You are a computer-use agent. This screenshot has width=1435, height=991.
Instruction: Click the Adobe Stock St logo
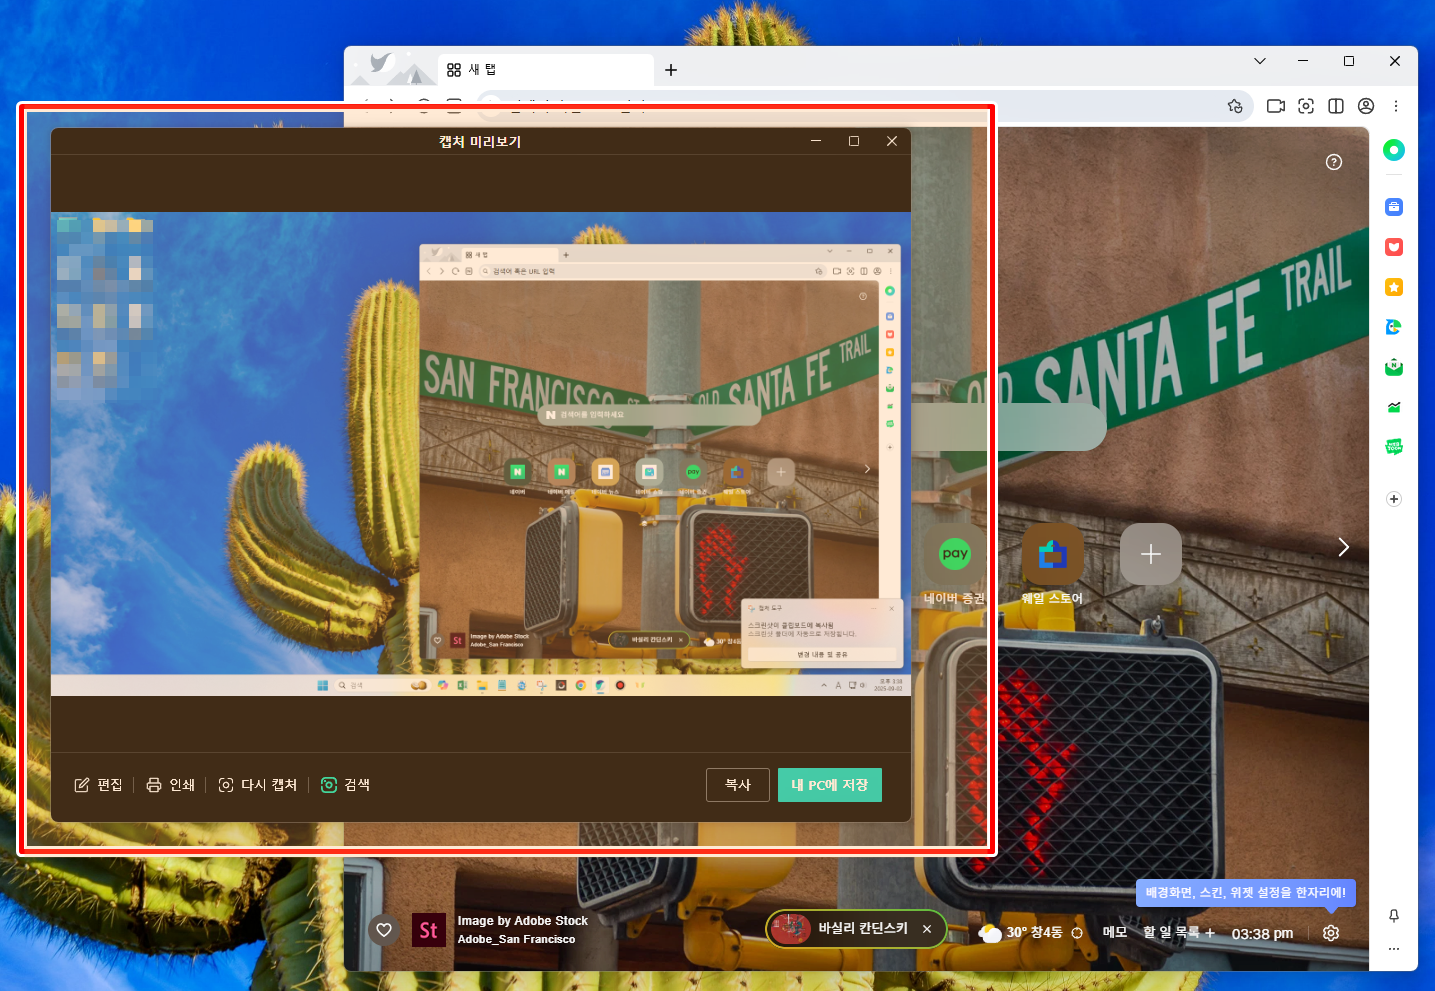pos(429,930)
